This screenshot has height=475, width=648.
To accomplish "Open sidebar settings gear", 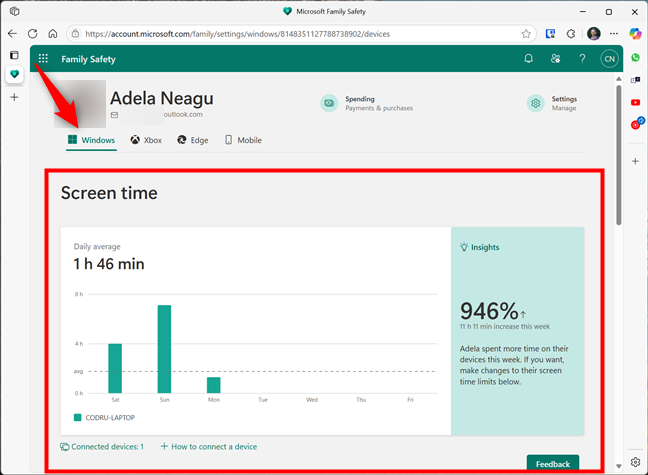I will 636,462.
